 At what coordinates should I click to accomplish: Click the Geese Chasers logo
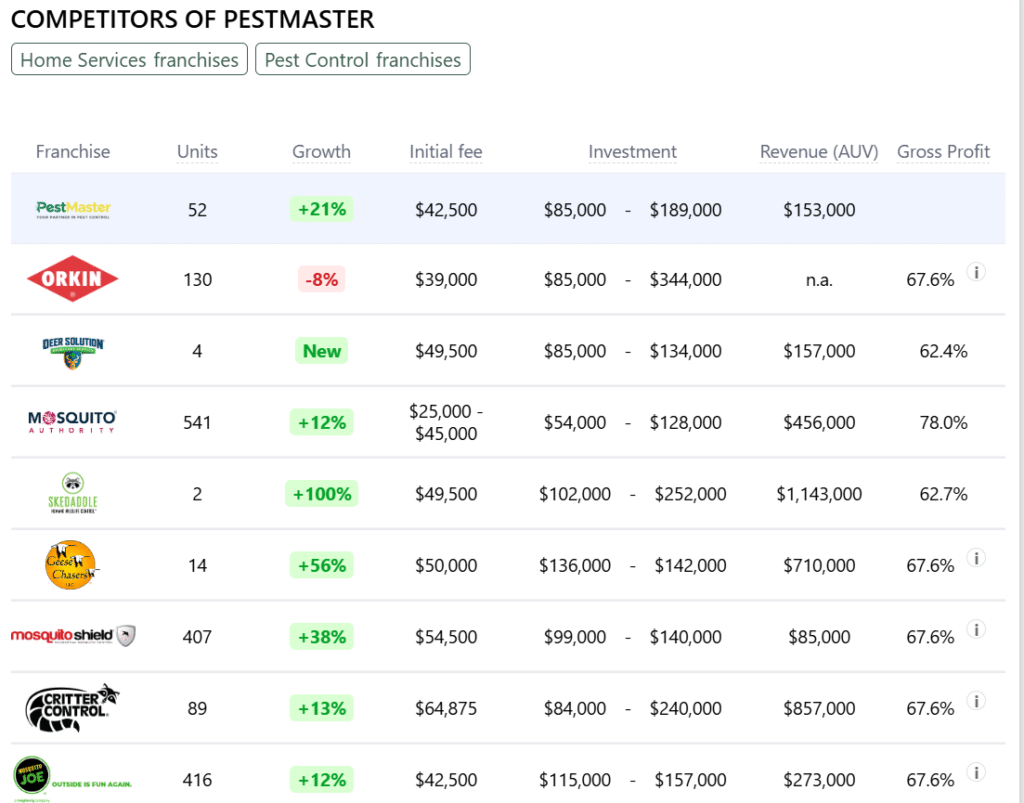[72, 565]
